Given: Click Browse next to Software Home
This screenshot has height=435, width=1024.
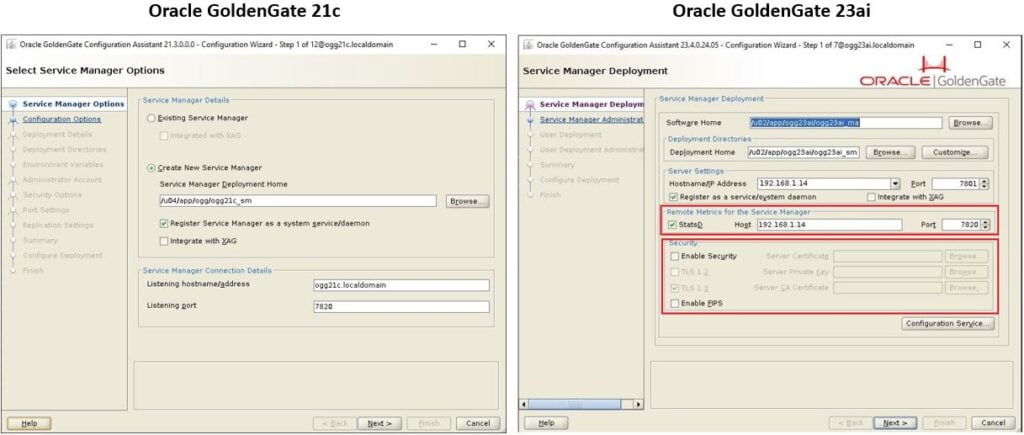Looking at the screenshot, I should 970,123.
